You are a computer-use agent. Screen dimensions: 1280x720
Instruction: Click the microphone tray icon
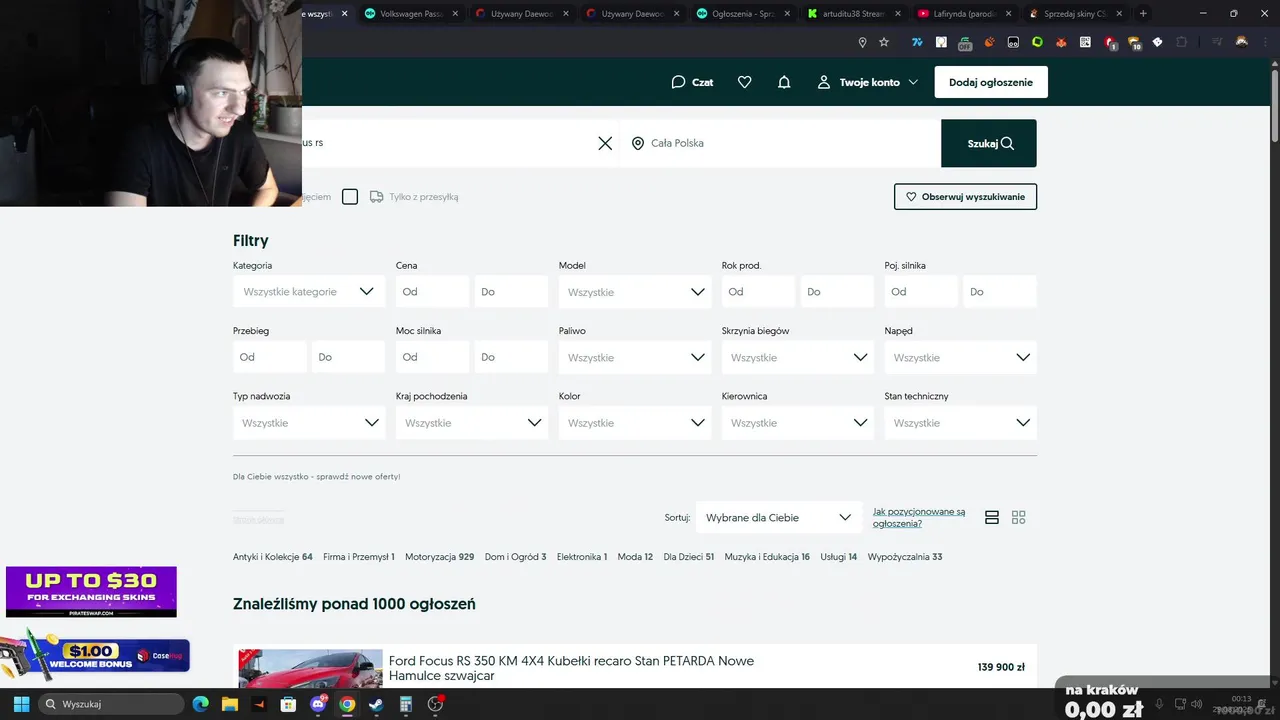click(1159, 704)
